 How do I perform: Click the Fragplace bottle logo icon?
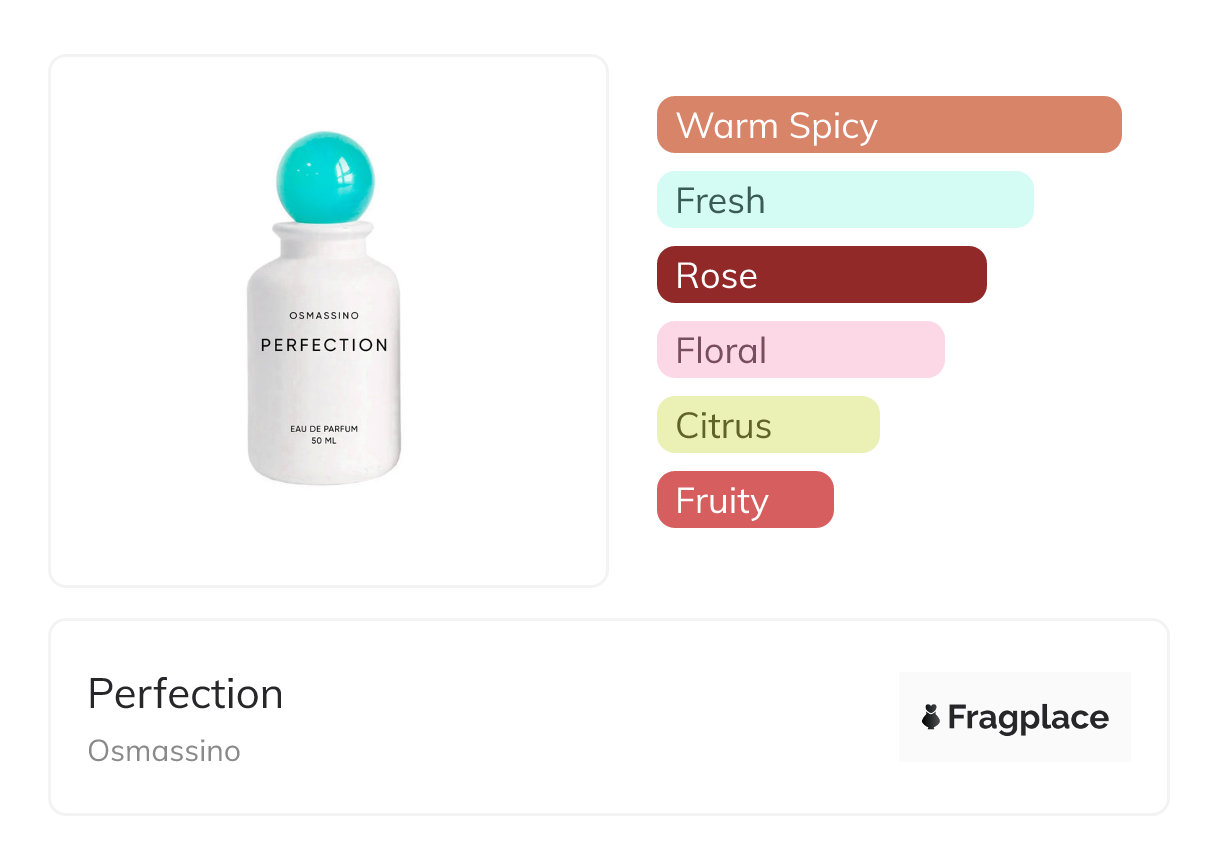(x=931, y=717)
